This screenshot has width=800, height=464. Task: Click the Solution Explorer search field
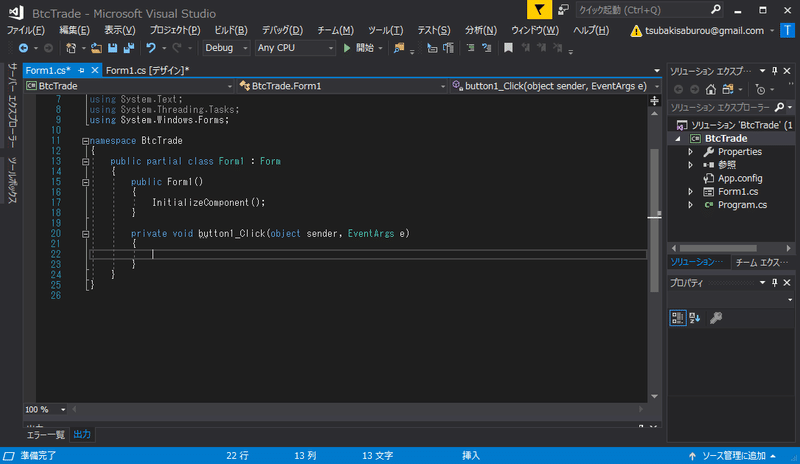[720, 107]
